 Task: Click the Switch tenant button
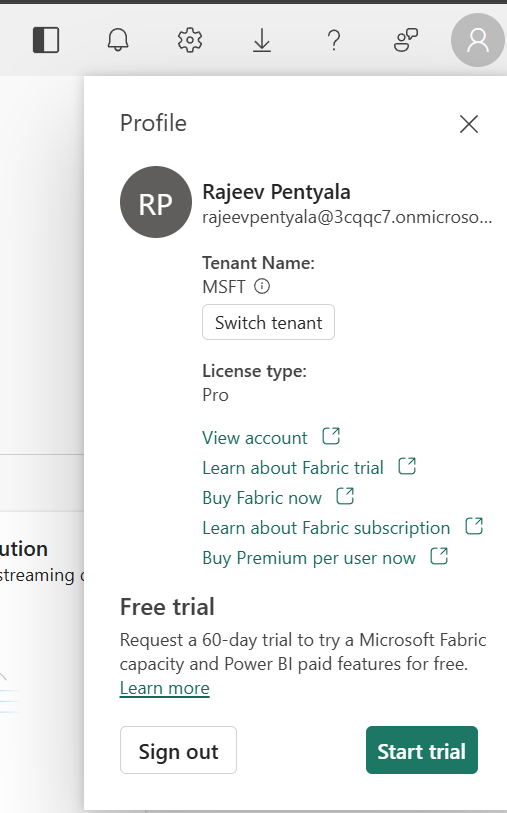(x=268, y=322)
